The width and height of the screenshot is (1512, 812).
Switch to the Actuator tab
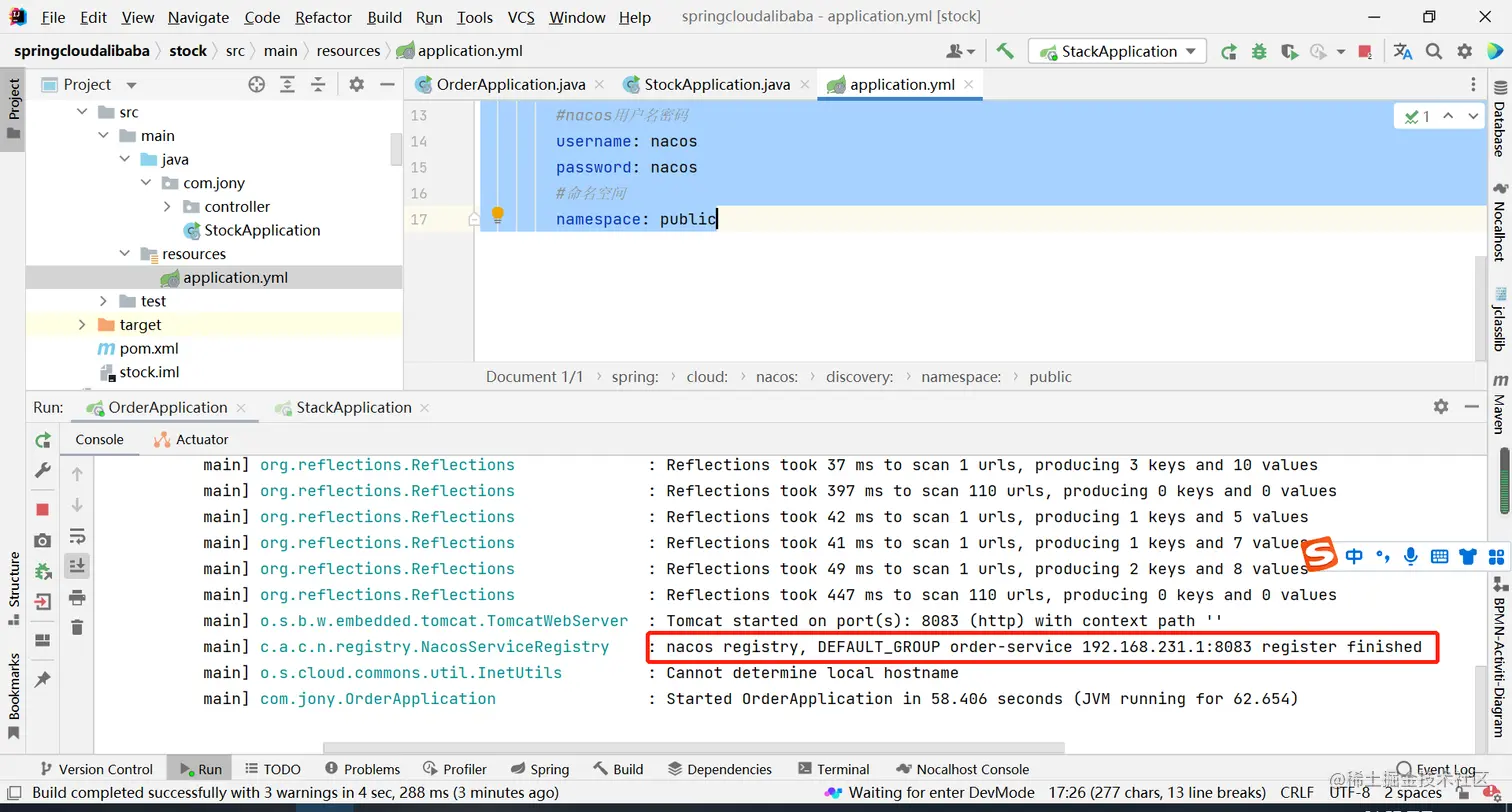pos(191,440)
